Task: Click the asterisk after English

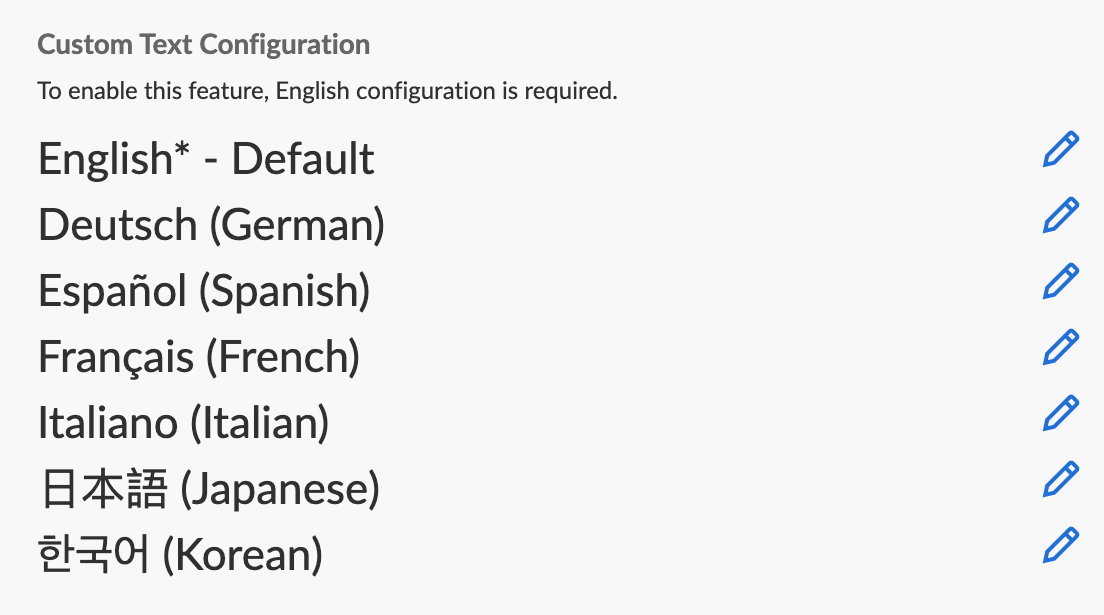Action: [x=182, y=150]
